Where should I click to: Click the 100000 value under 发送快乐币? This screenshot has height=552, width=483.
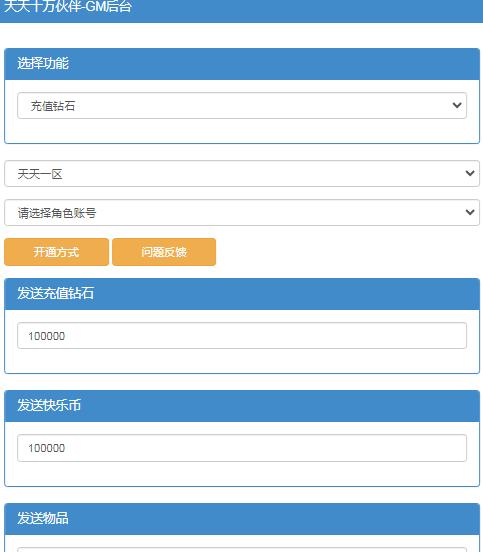[46, 448]
